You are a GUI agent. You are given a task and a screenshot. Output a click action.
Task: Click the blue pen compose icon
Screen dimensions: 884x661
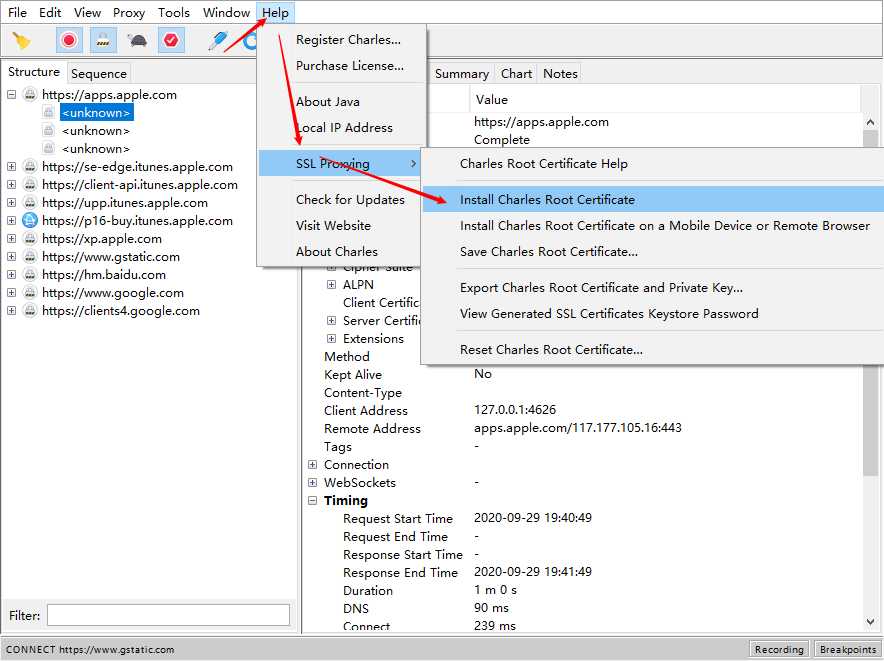click(218, 41)
